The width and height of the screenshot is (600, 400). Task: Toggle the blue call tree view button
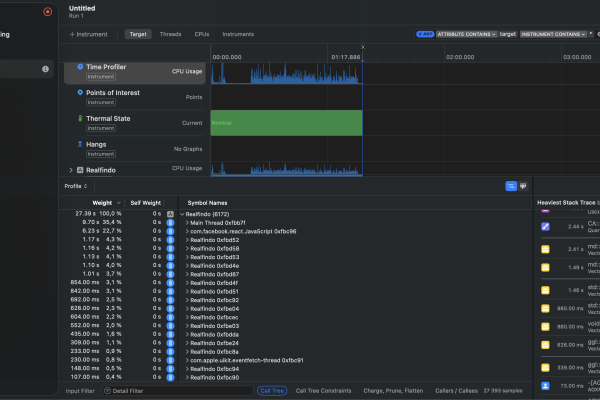(x=511, y=186)
